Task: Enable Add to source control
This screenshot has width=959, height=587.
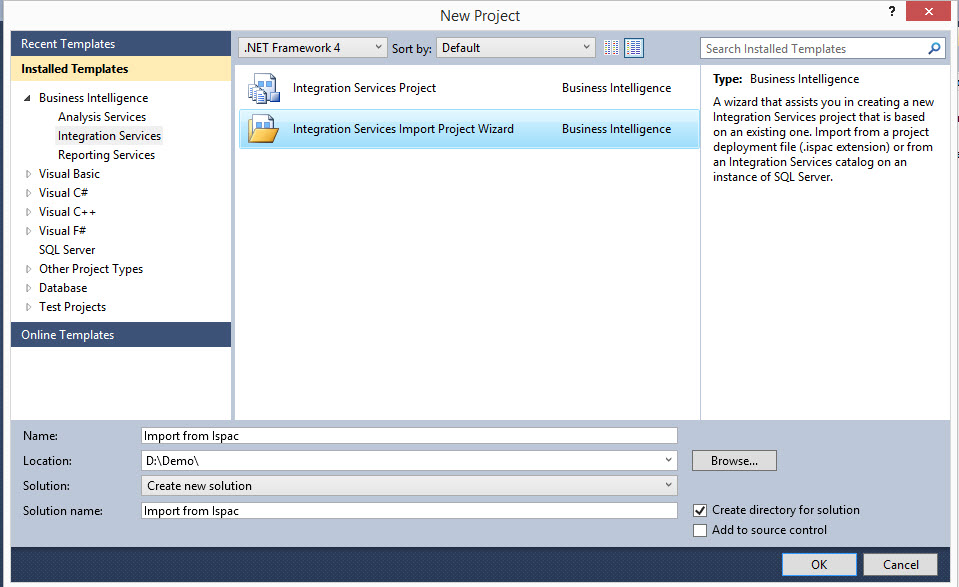Action: (699, 530)
